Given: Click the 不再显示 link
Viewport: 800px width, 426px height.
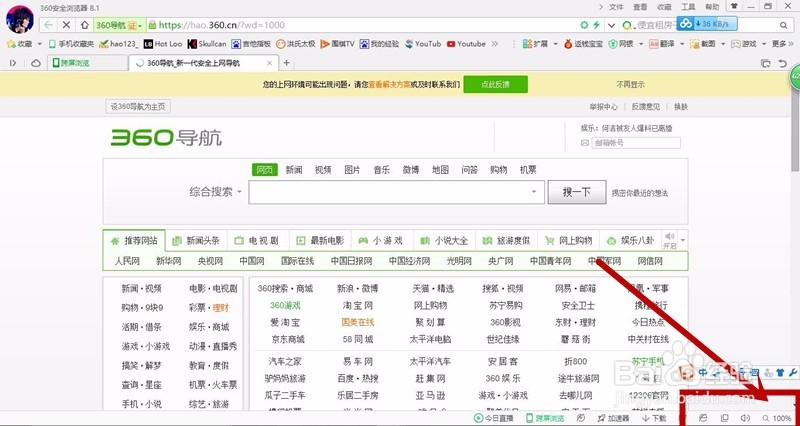Looking at the screenshot, I should pos(630,85).
